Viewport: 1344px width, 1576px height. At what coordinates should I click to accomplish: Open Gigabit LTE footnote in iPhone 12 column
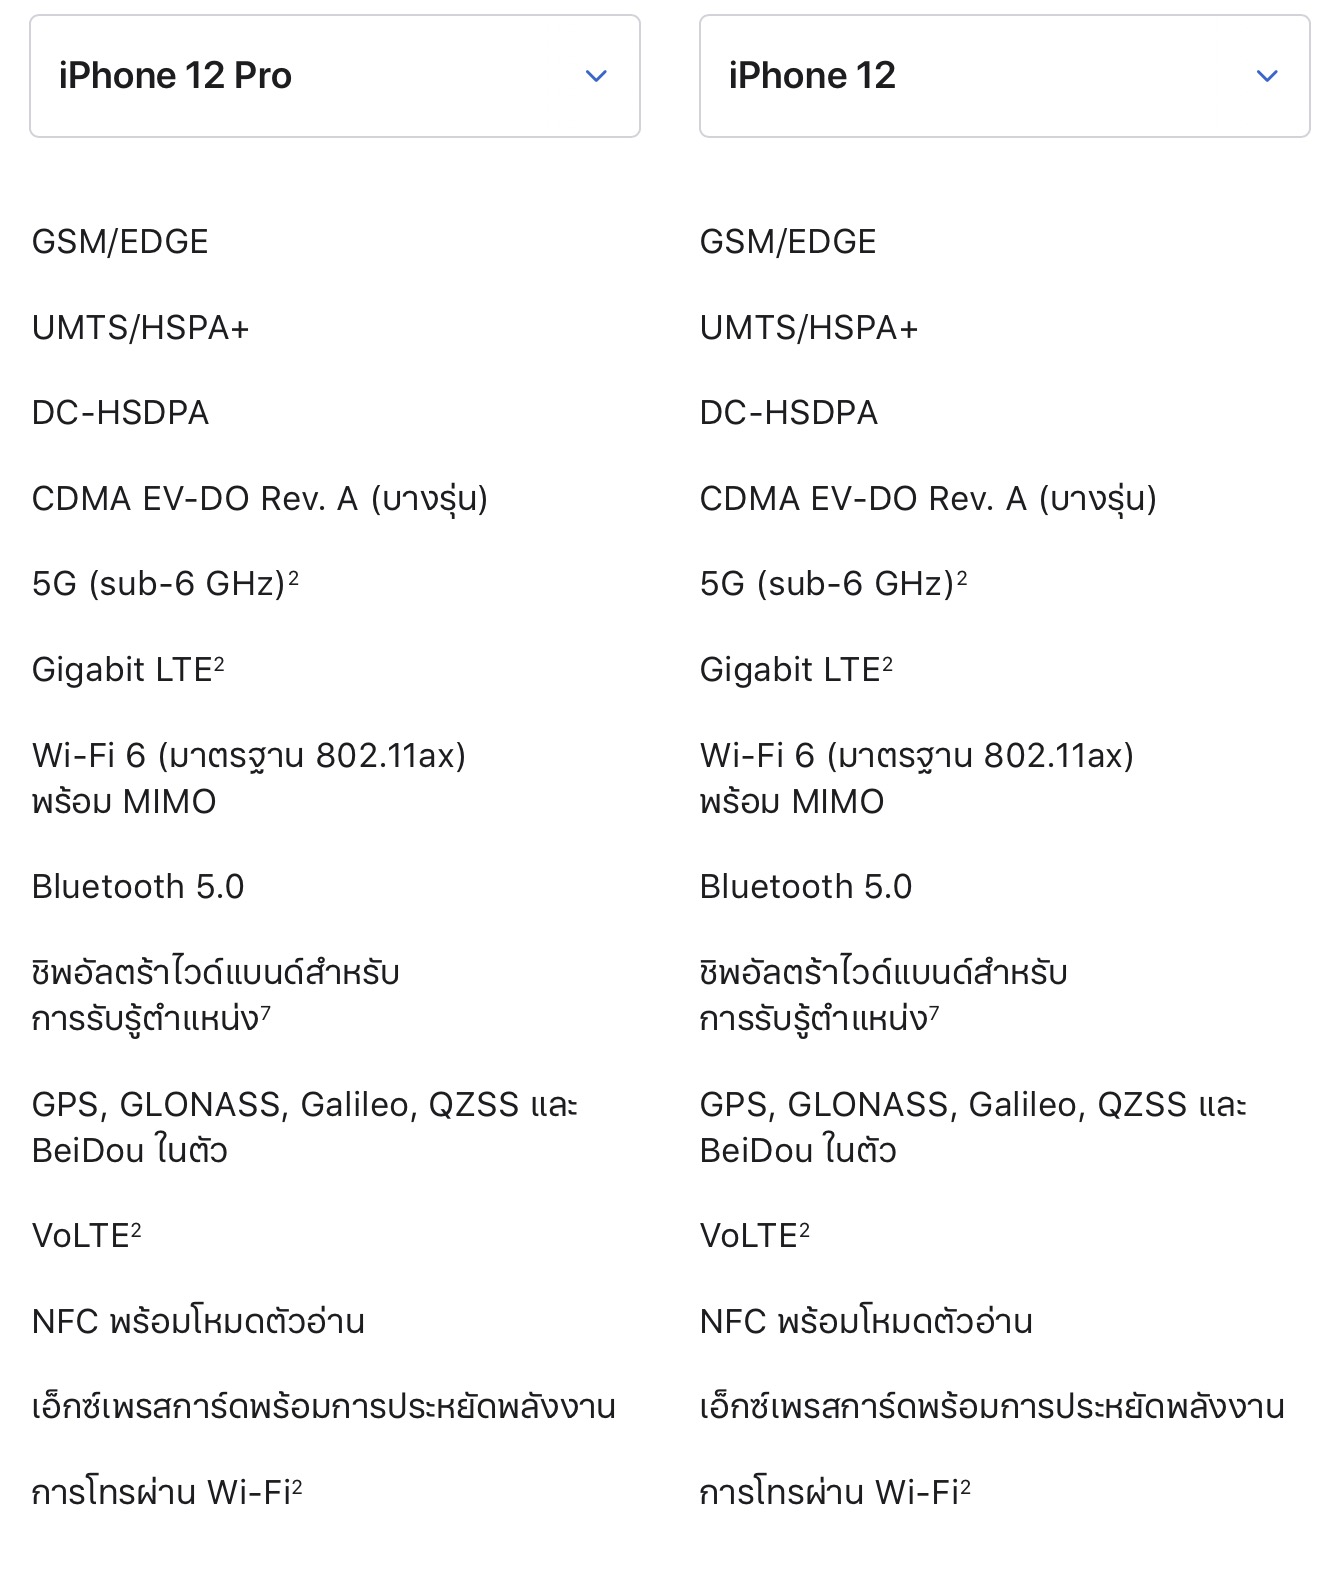point(887,663)
